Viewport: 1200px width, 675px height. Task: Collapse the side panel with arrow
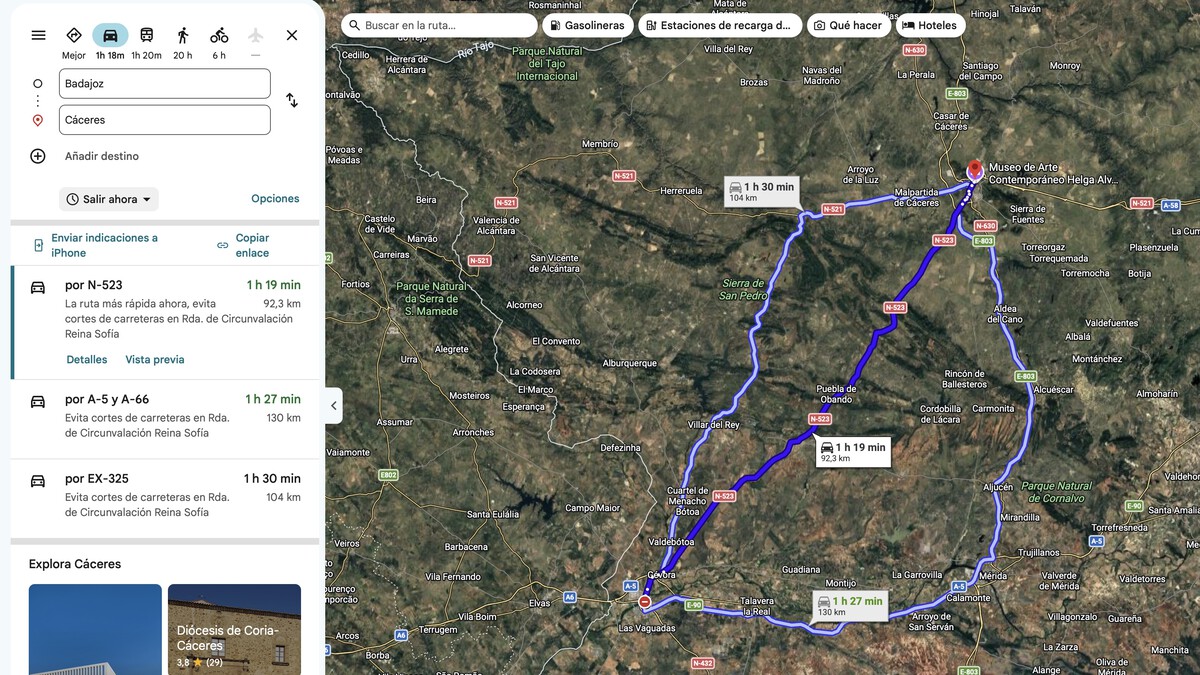tap(334, 406)
